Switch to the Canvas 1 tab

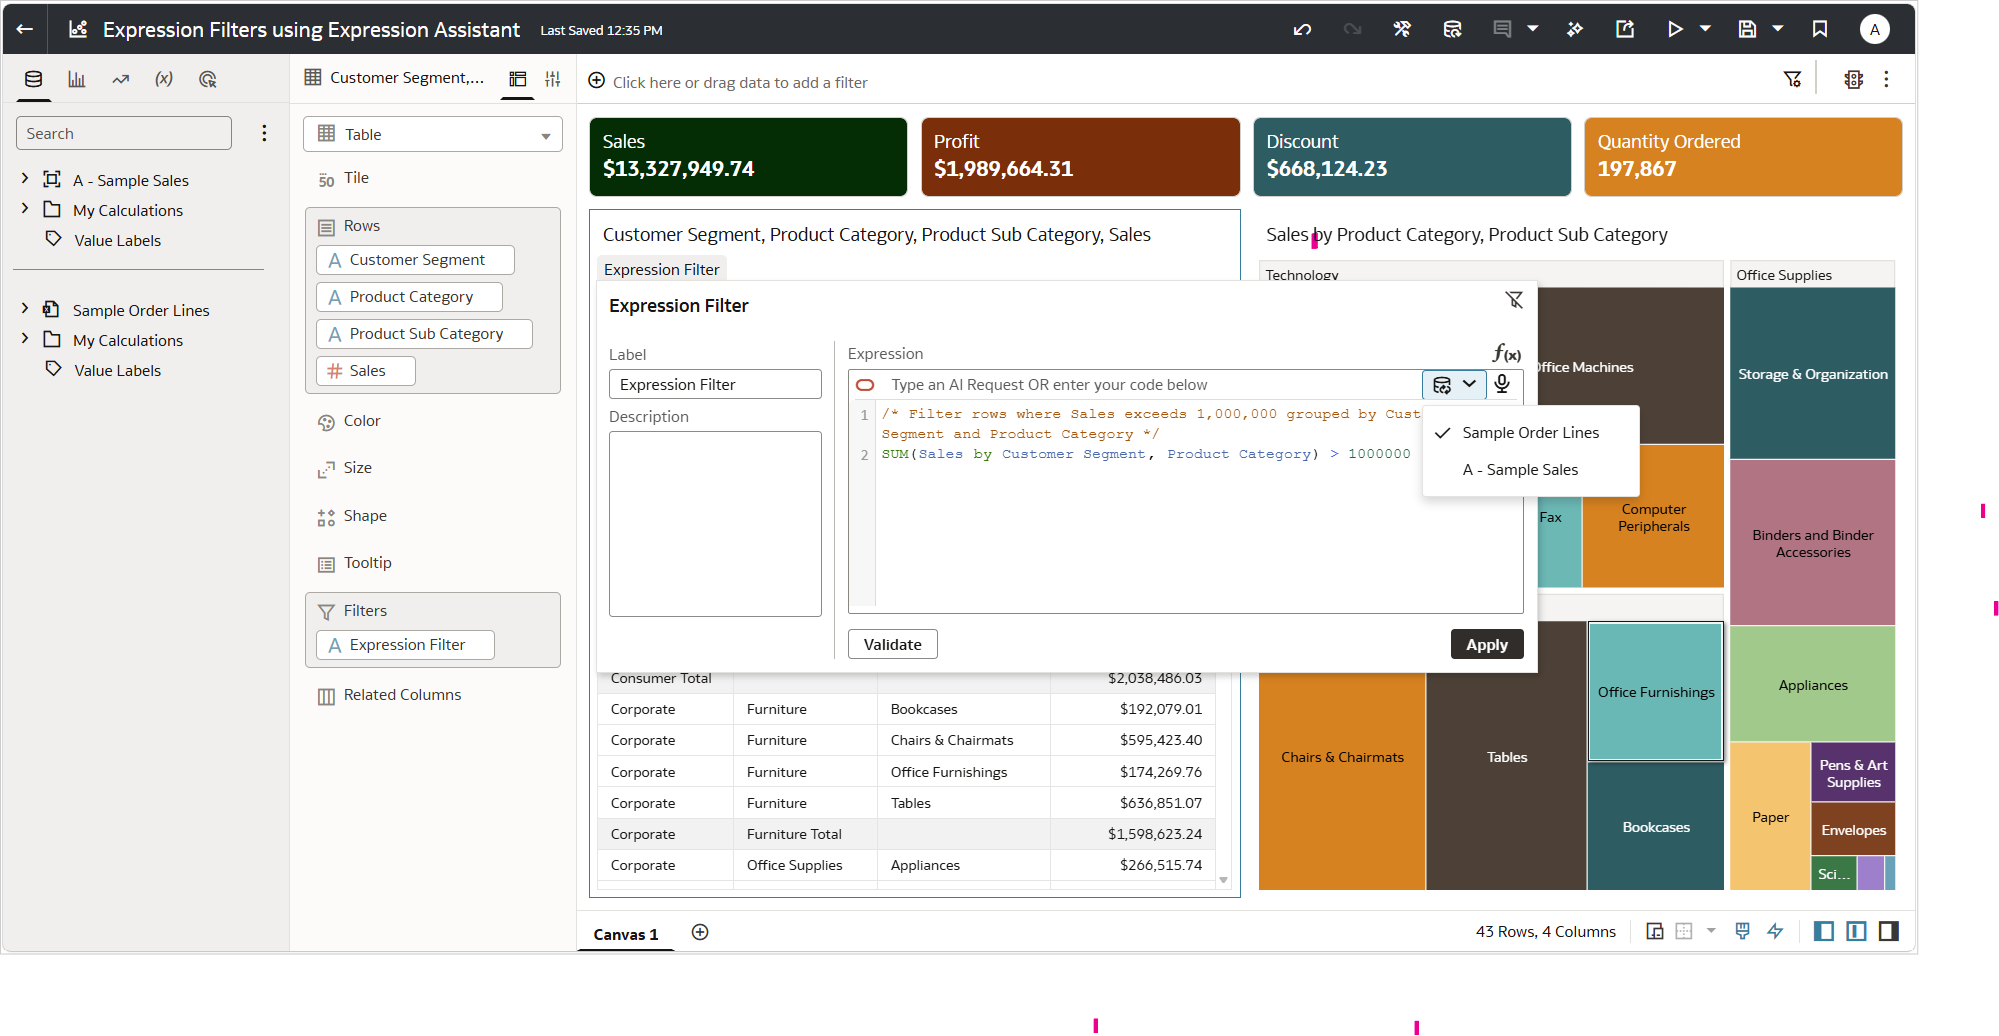(626, 934)
